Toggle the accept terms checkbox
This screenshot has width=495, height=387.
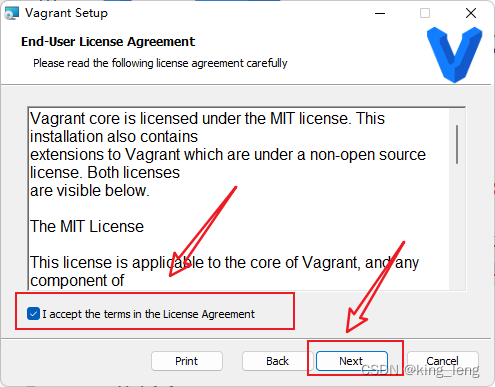click(x=33, y=314)
